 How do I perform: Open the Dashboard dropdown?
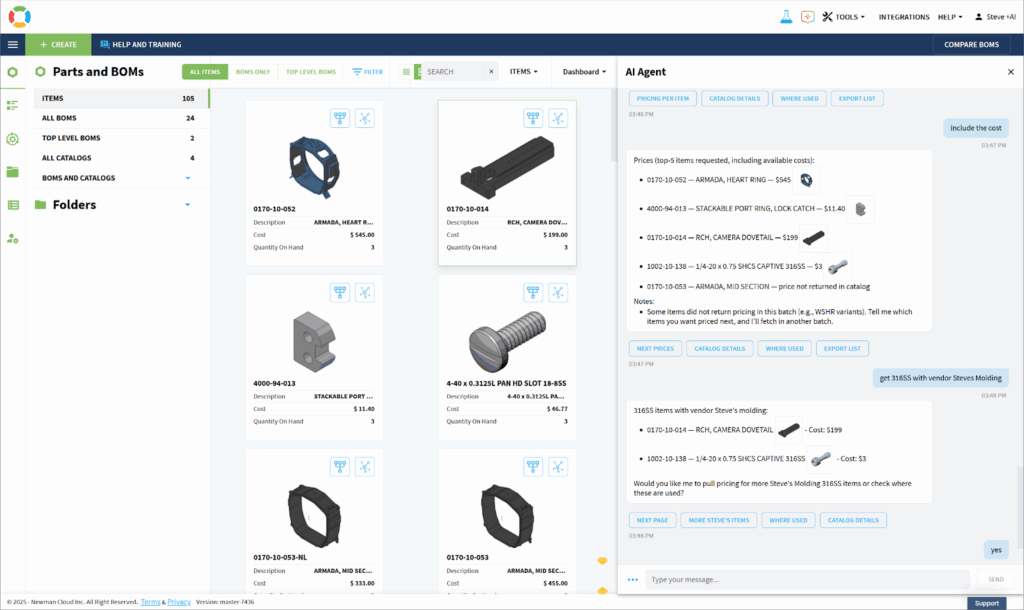click(x=585, y=72)
